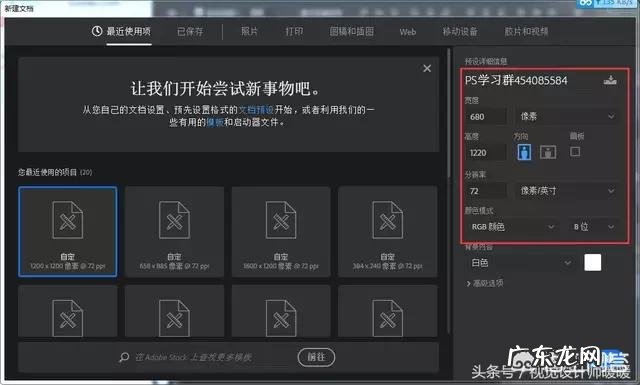Click the height field showing 1220
This screenshot has height=385, width=640.
tap(486, 153)
